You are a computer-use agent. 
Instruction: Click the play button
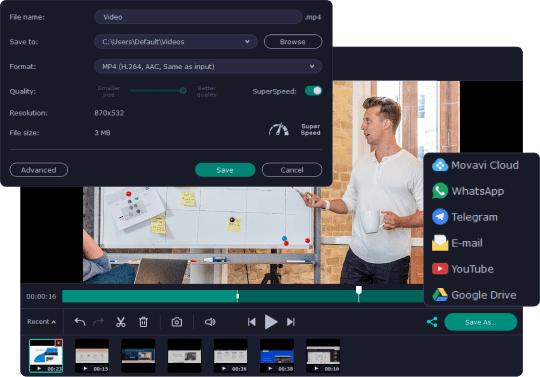coord(271,322)
